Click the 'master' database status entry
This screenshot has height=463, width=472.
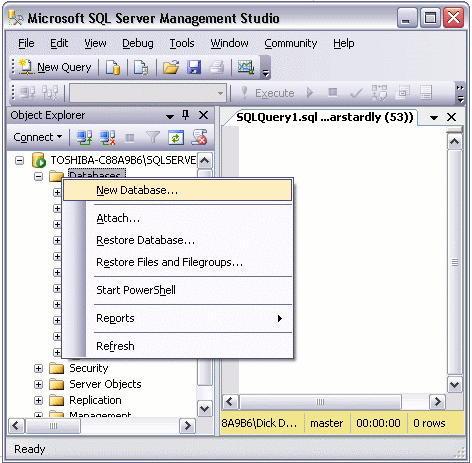point(327,423)
